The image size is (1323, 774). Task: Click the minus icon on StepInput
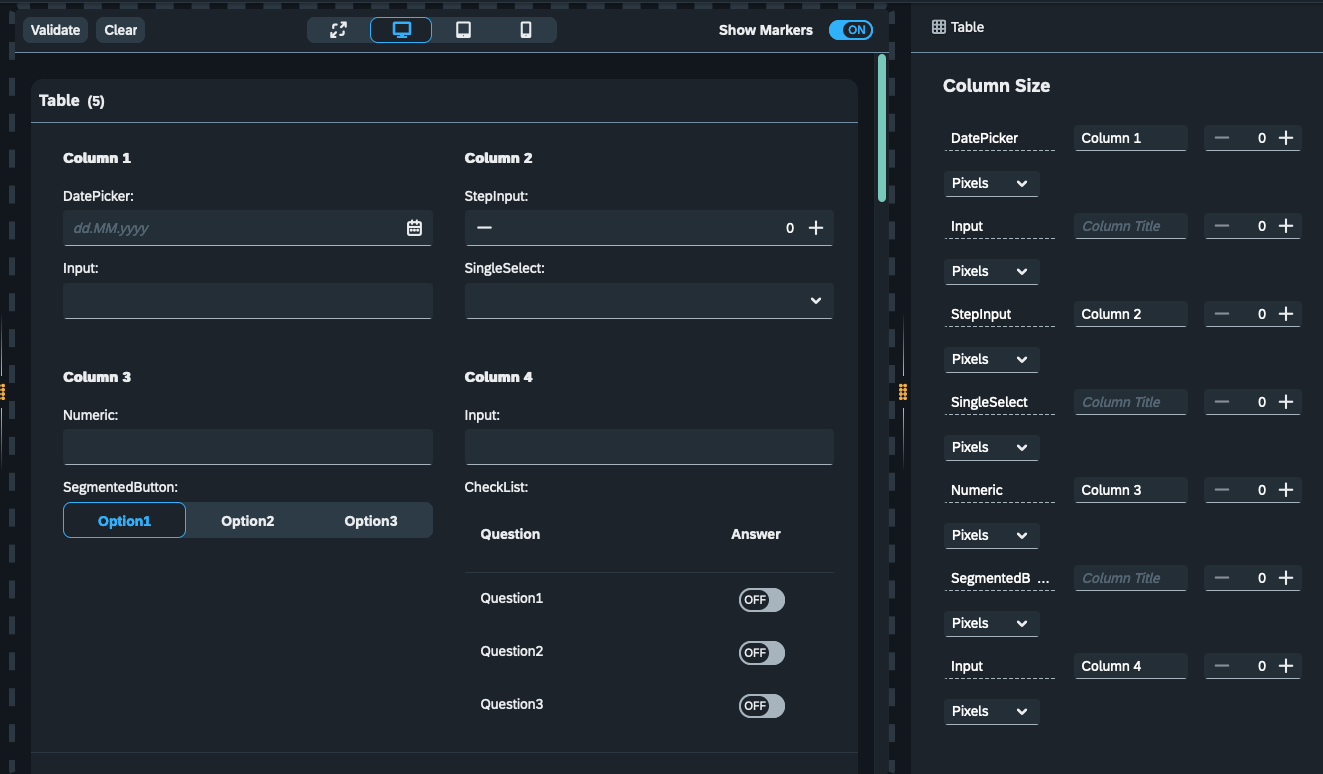click(x=483, y=228)
